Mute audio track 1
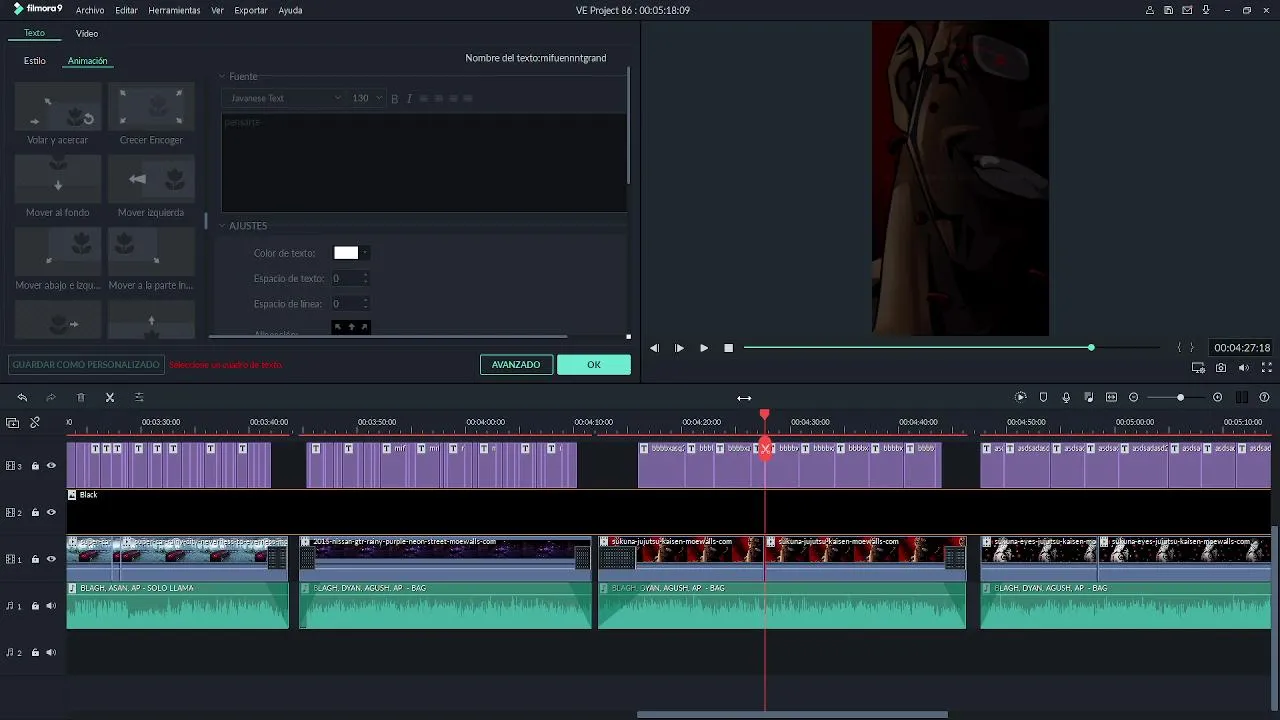The image size is (1280, 720). coord(51,606)
